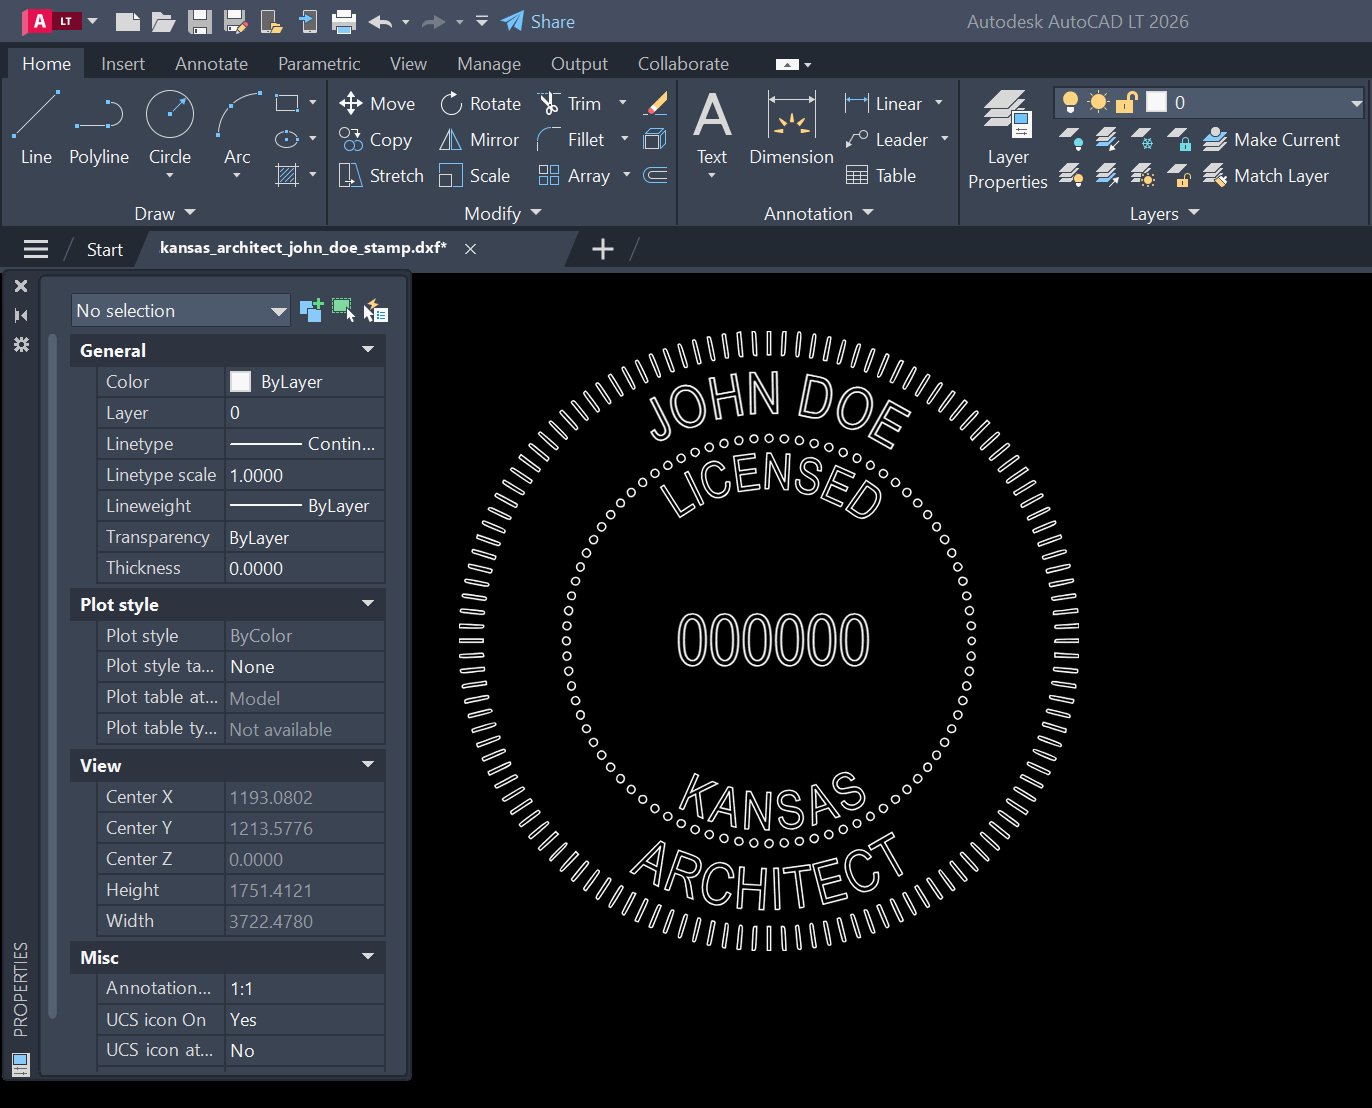Click the Undo arrow
The height and width of the screenshot is (1108, 1372).
(380, 21)
